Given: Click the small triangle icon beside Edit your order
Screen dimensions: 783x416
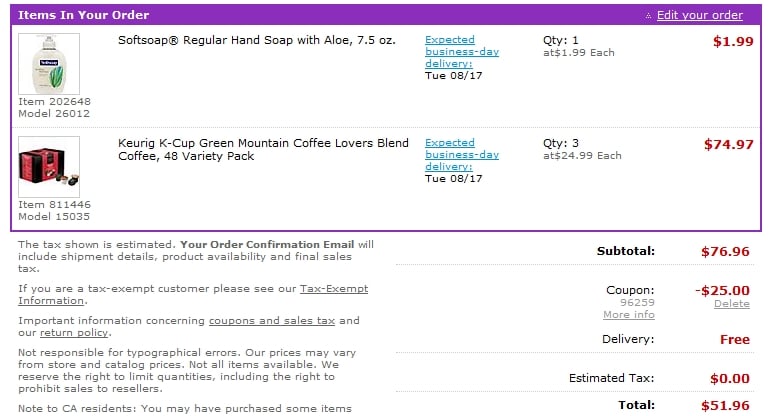Looking at the screenshot, I should (x=648, y=16).
